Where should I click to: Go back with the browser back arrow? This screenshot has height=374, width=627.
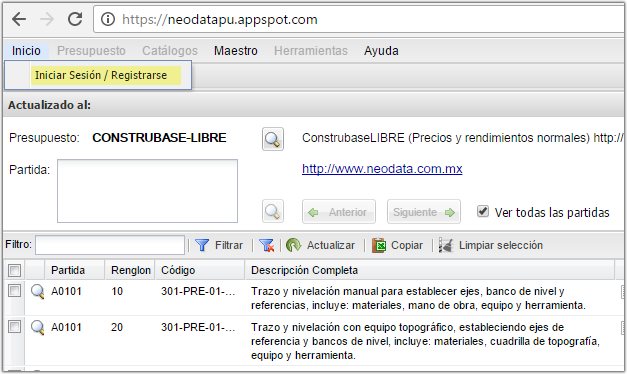(19, 19)
